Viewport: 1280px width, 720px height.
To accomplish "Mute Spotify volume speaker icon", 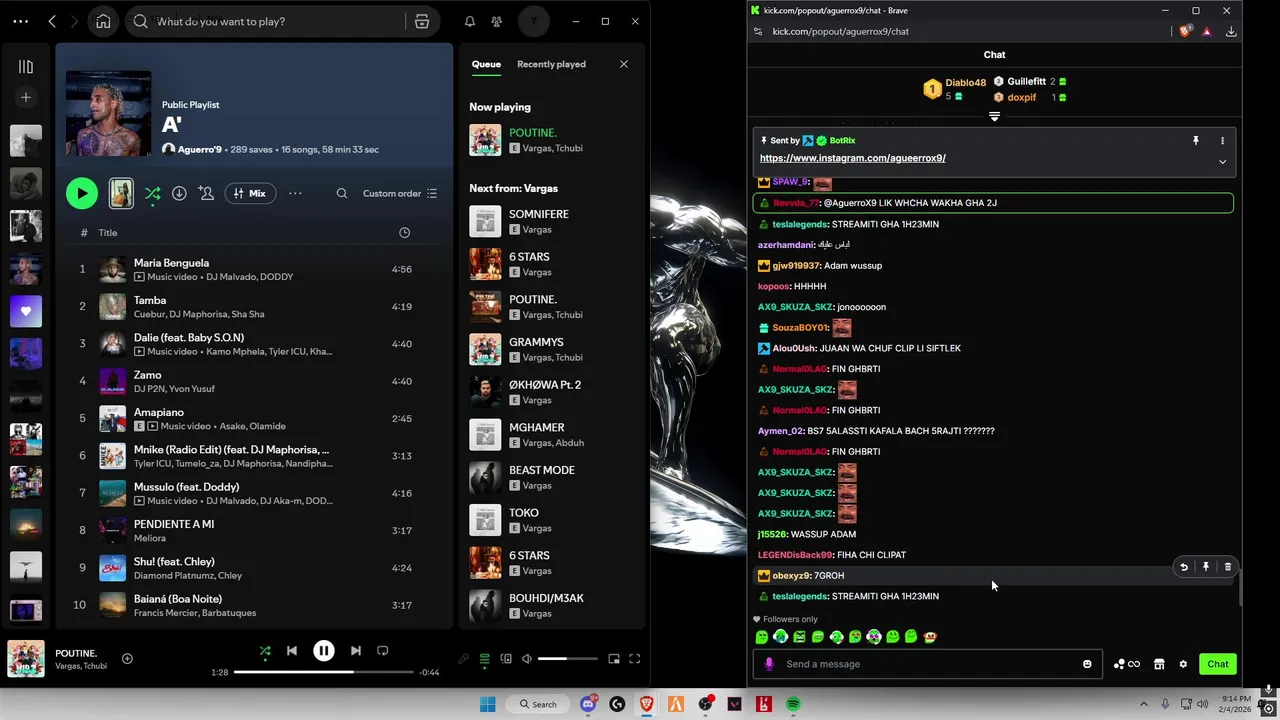I will pos(527,658).
